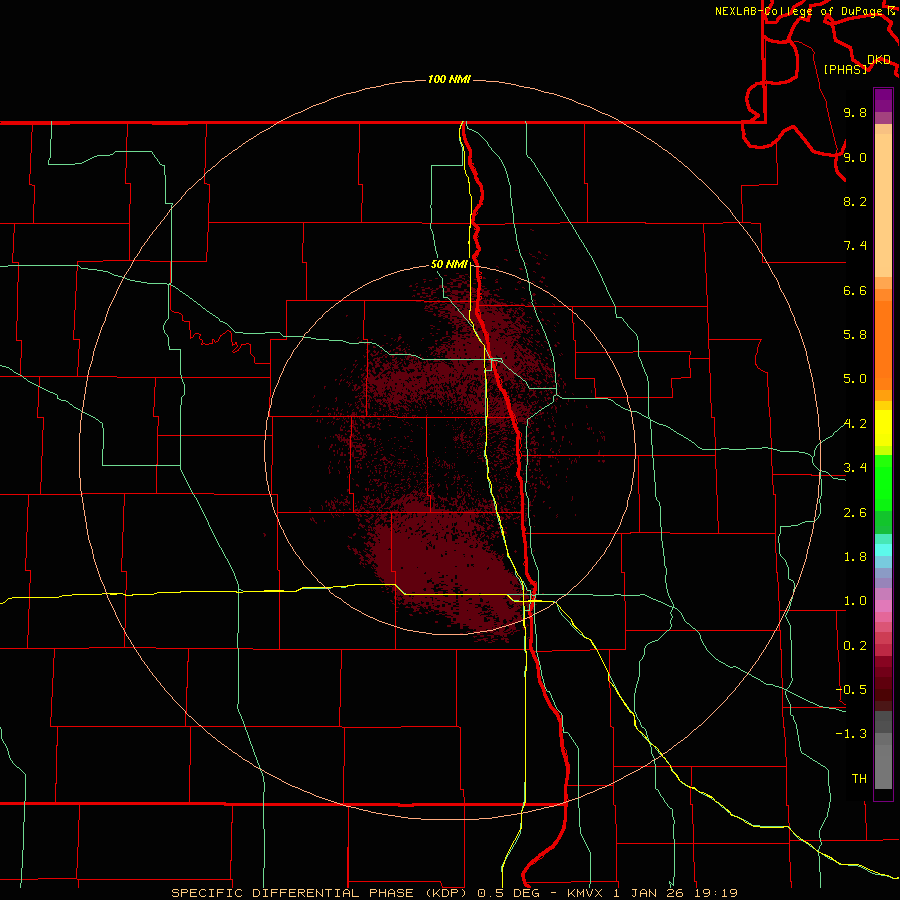This screenshot has height=900, width=900.
Task: Click the 50 NMI range ring label
Action: [449, 264]
